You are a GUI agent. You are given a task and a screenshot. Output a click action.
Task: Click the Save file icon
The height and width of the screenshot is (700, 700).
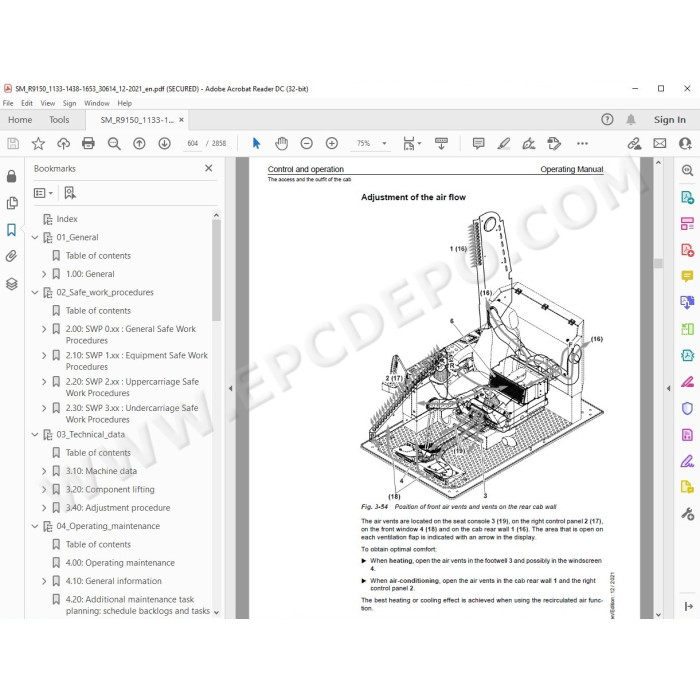click(x=13, y=143)
